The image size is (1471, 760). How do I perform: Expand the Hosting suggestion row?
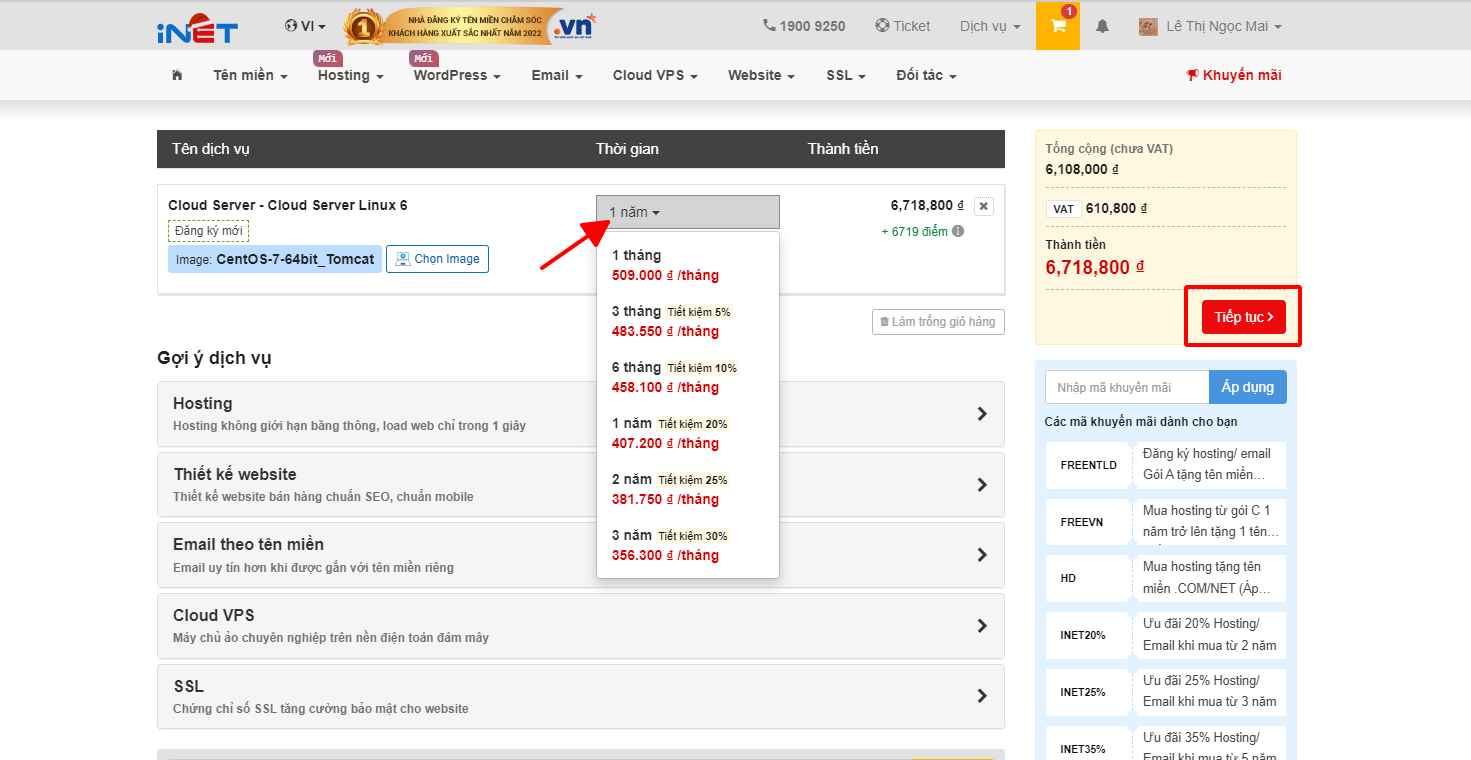(x=581, y=414)
